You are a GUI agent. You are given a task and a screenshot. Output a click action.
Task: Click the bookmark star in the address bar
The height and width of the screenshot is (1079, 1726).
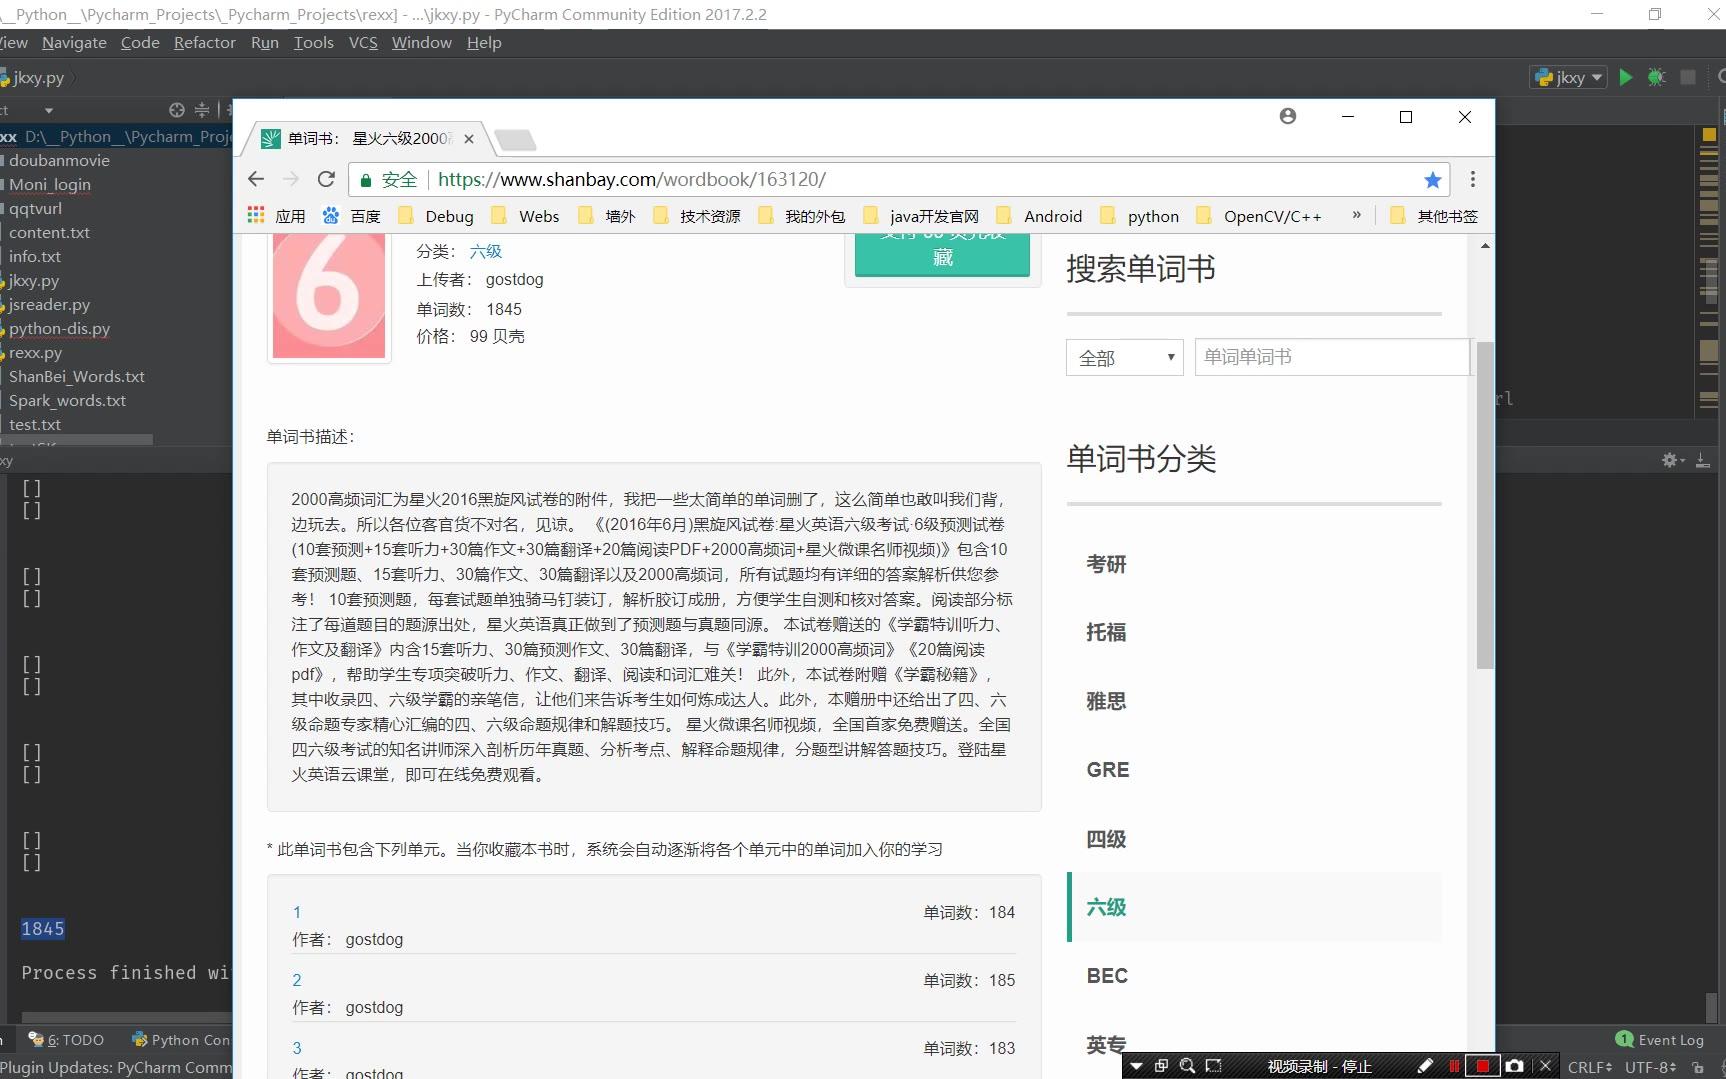pyautogui.click(x=1433, y=180)
